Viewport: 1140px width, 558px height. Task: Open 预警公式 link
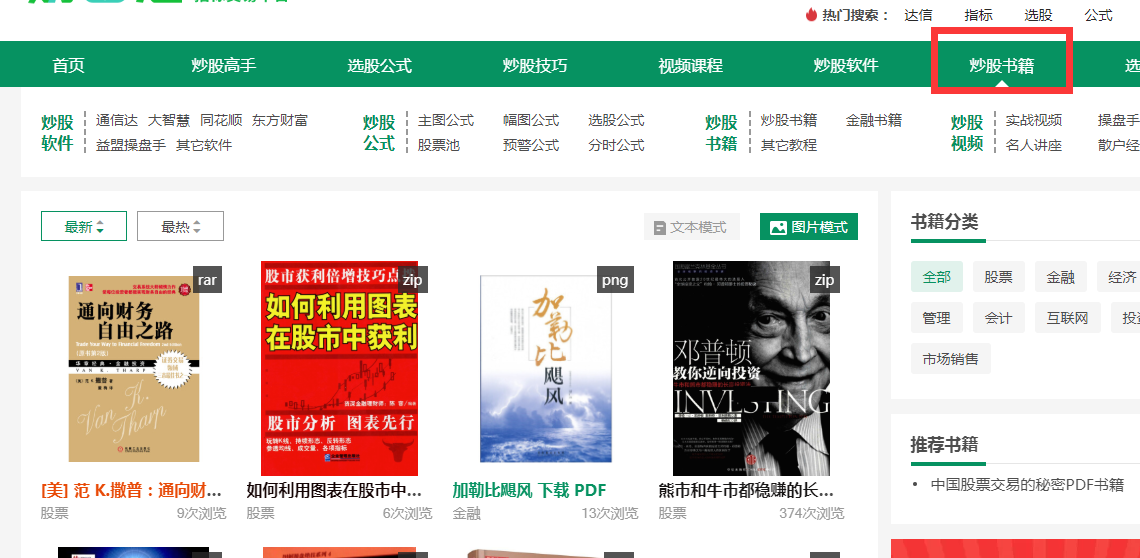(x=531, y=145)
